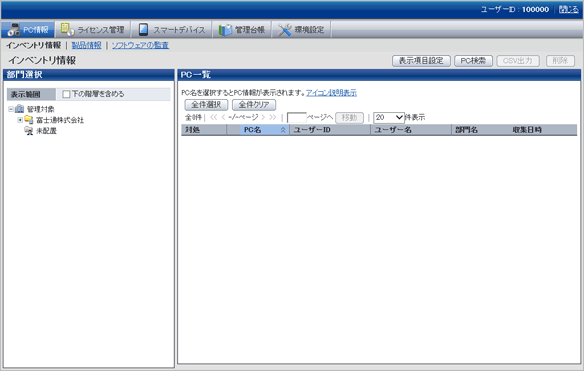Screen dimensions: 584x371
Task: Open the スマートデバイス tab
Action: (172, 29)
